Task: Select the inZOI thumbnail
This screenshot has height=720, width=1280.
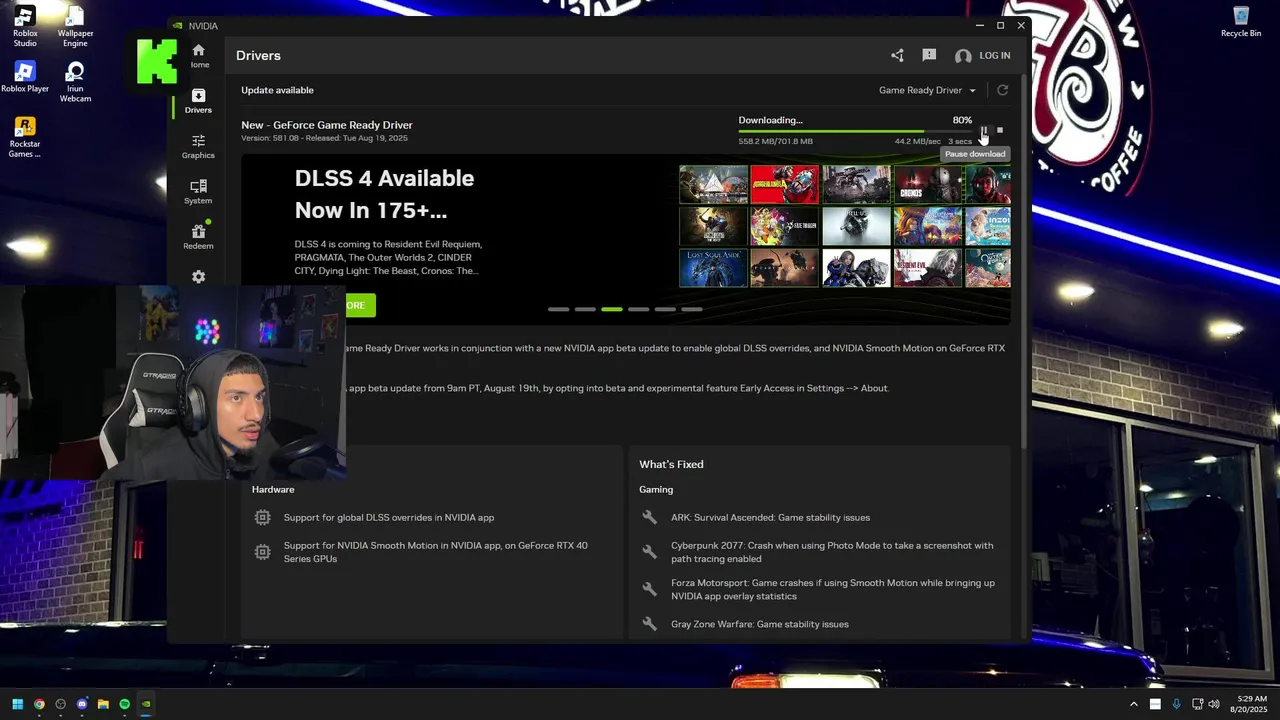Action: [988, 227]
